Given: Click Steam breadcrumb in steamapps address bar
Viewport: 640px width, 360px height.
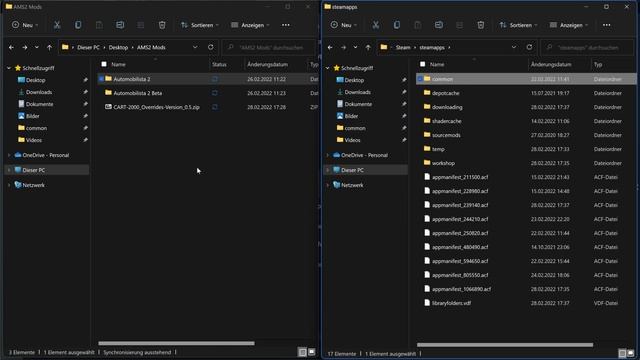Looking at the screenshot, I should click(403, 47).
